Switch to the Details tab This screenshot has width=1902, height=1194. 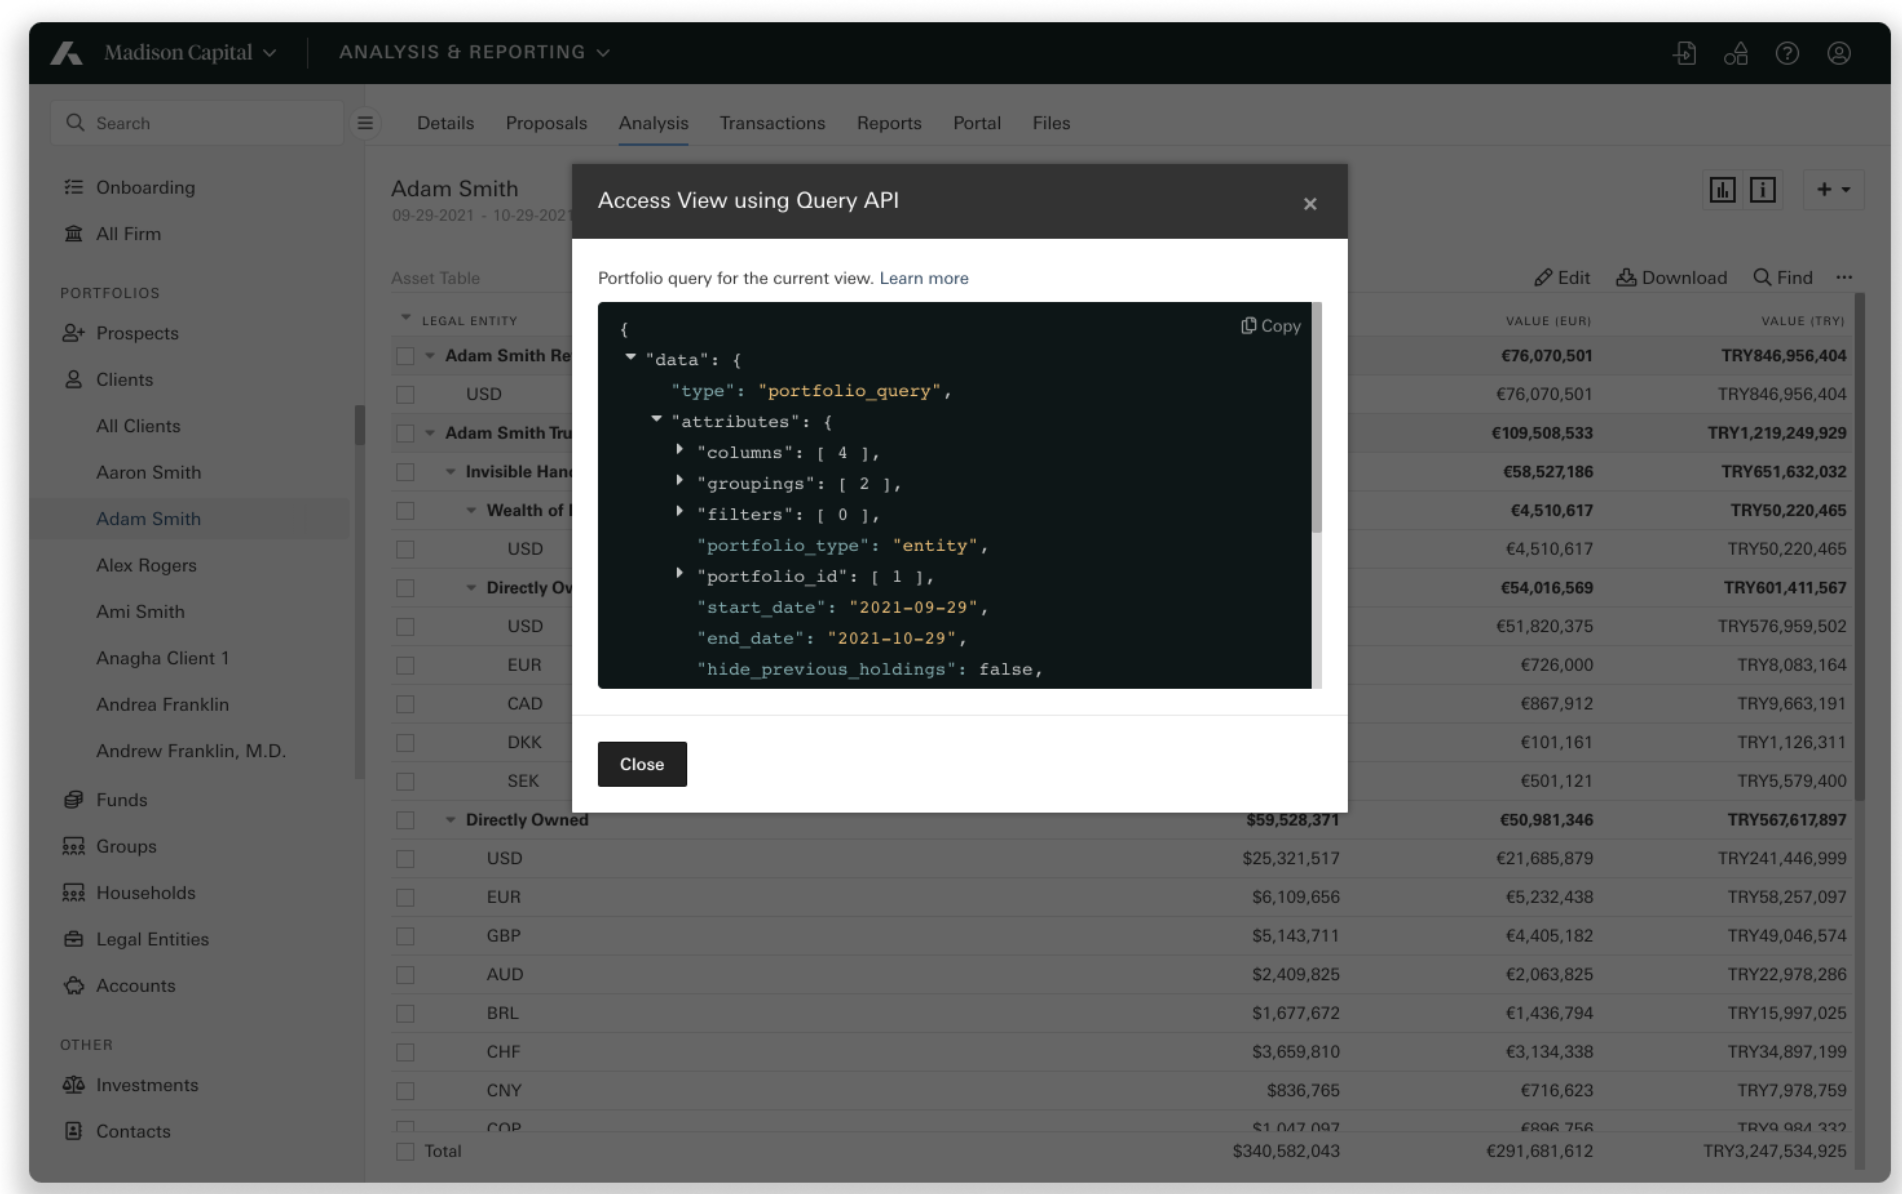(x=445, y=123)
